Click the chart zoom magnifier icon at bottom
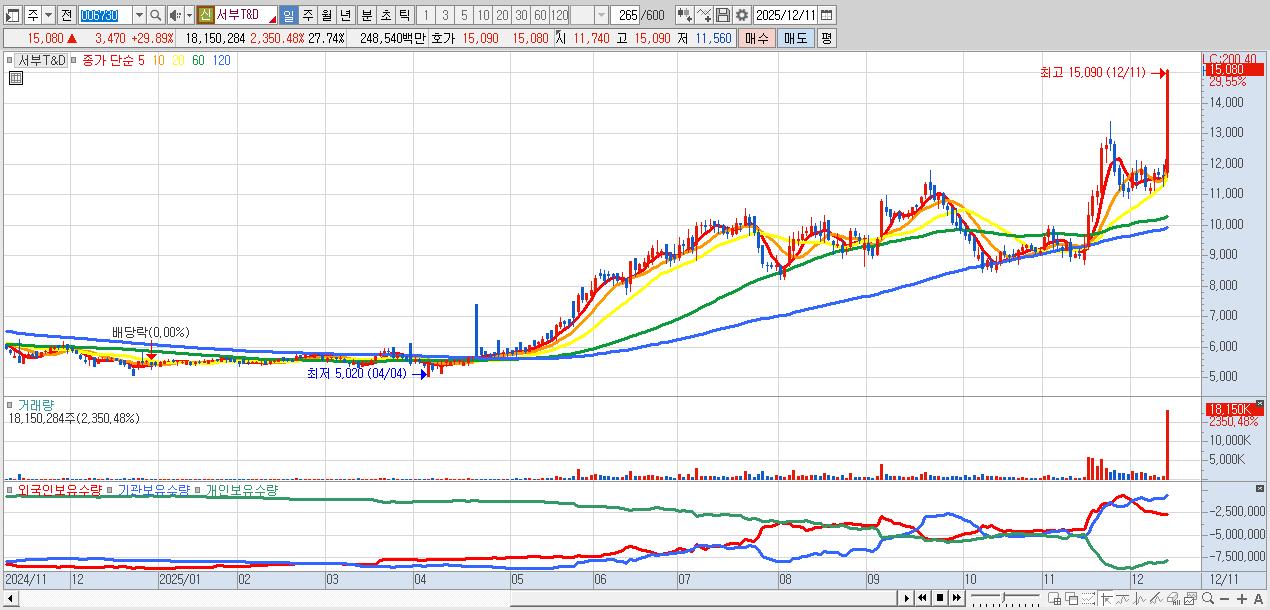 1207,598
